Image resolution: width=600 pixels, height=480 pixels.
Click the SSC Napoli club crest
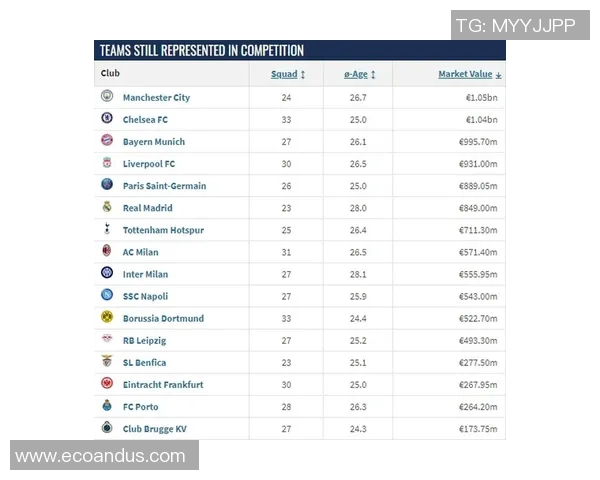[107, 296]
